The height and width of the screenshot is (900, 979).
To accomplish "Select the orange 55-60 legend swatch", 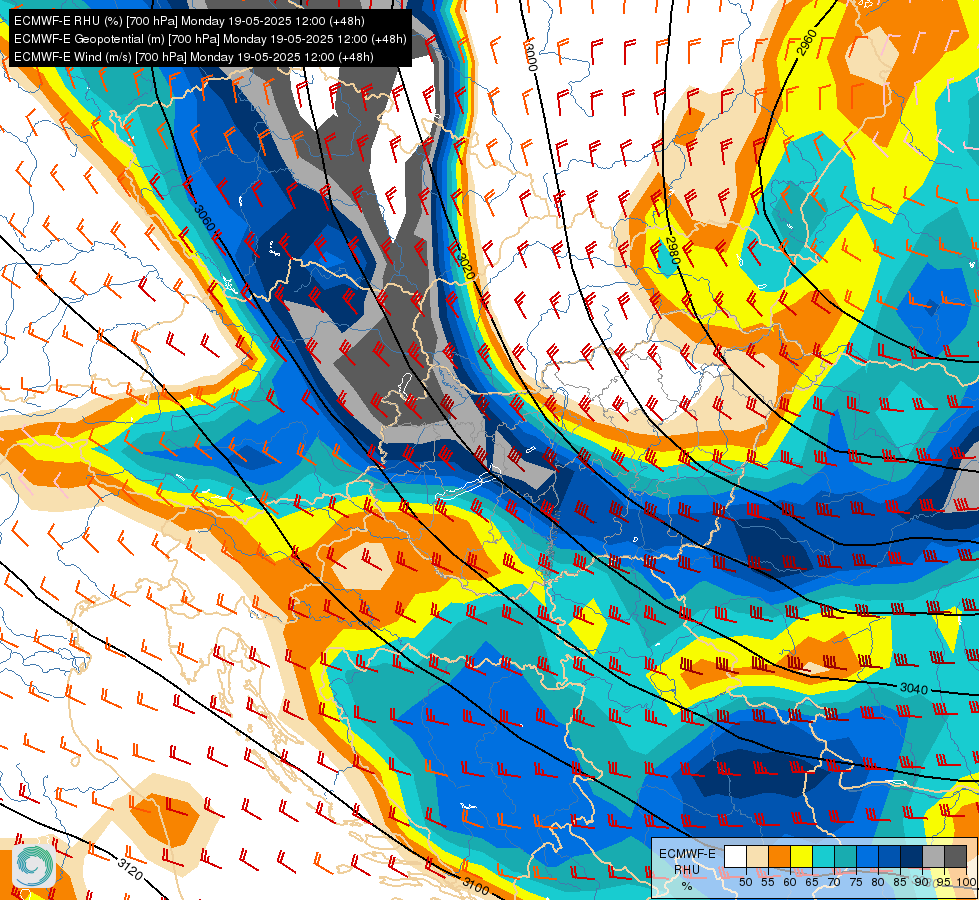I will 779,856.
